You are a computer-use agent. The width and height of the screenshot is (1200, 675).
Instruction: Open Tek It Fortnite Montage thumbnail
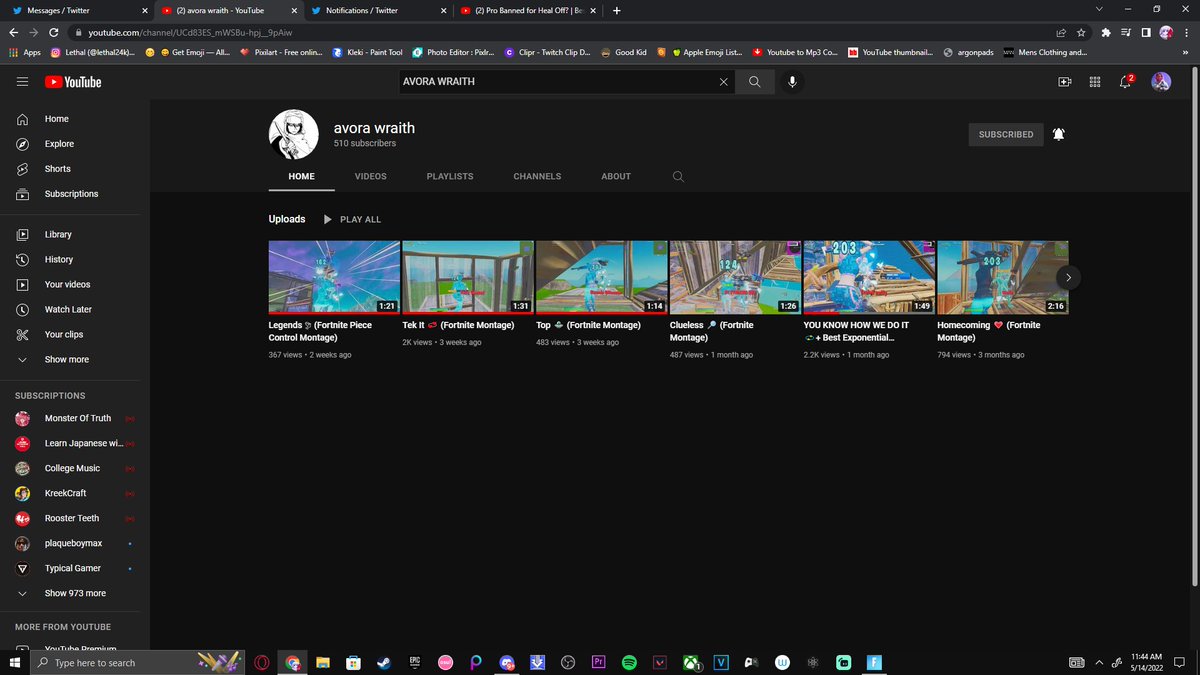[468, 277]
